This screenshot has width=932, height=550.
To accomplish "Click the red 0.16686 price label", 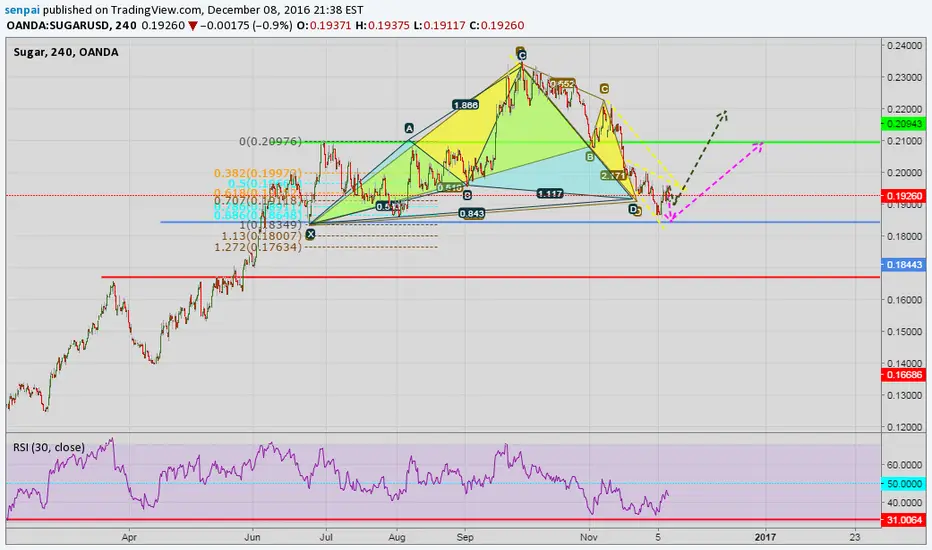I will [x=903, y=375].
